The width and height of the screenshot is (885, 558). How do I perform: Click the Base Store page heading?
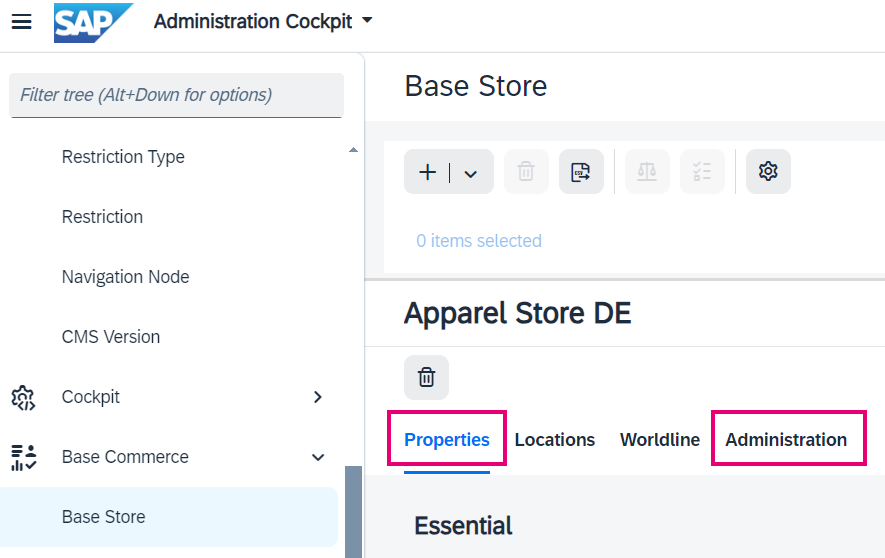[x=476, y=86]
